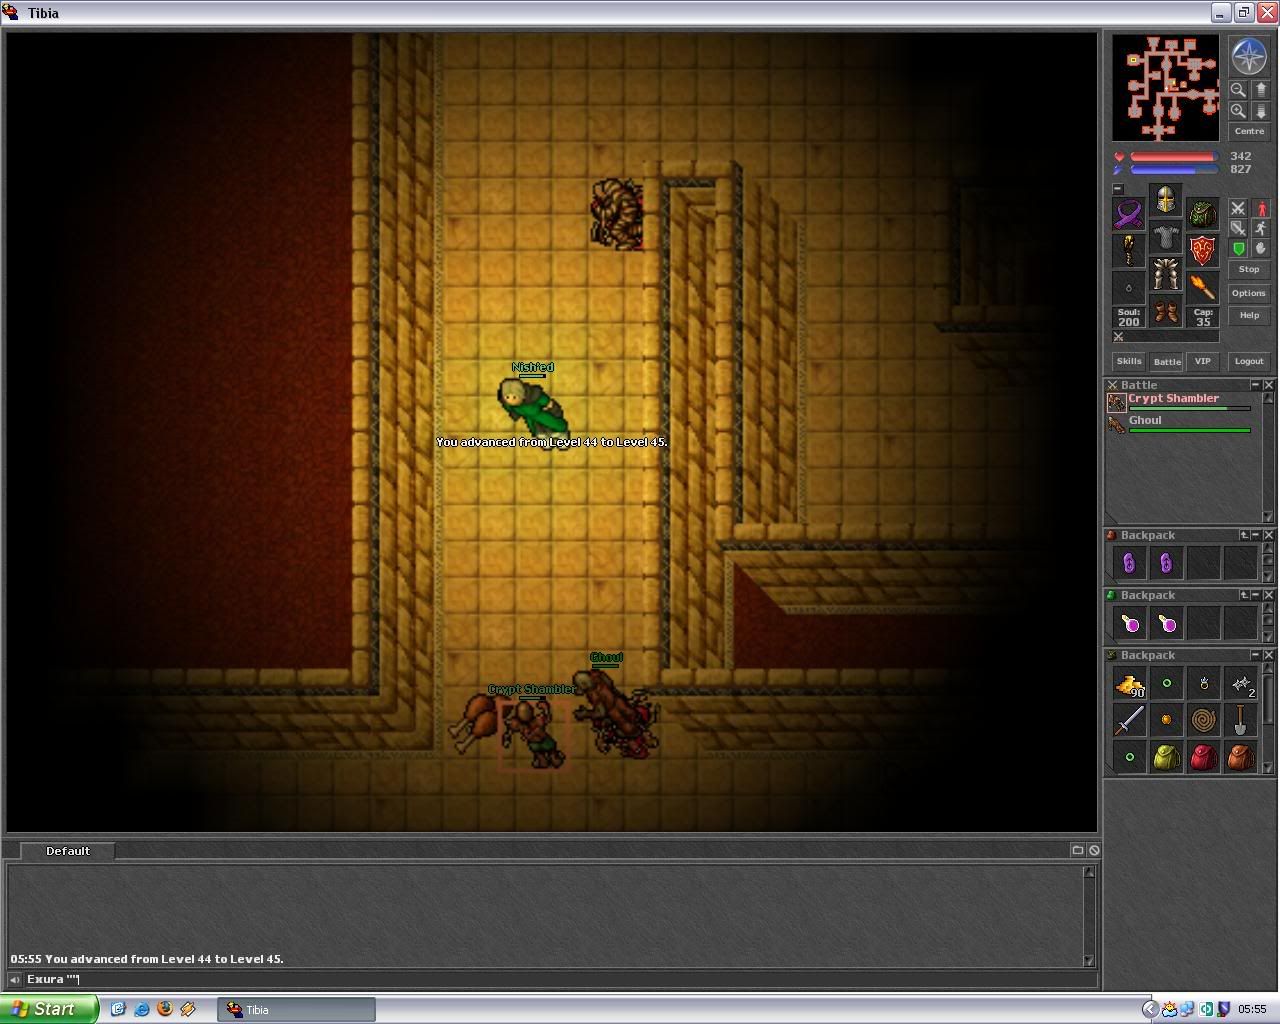Click the Centre minimap button

(1249, 131)
